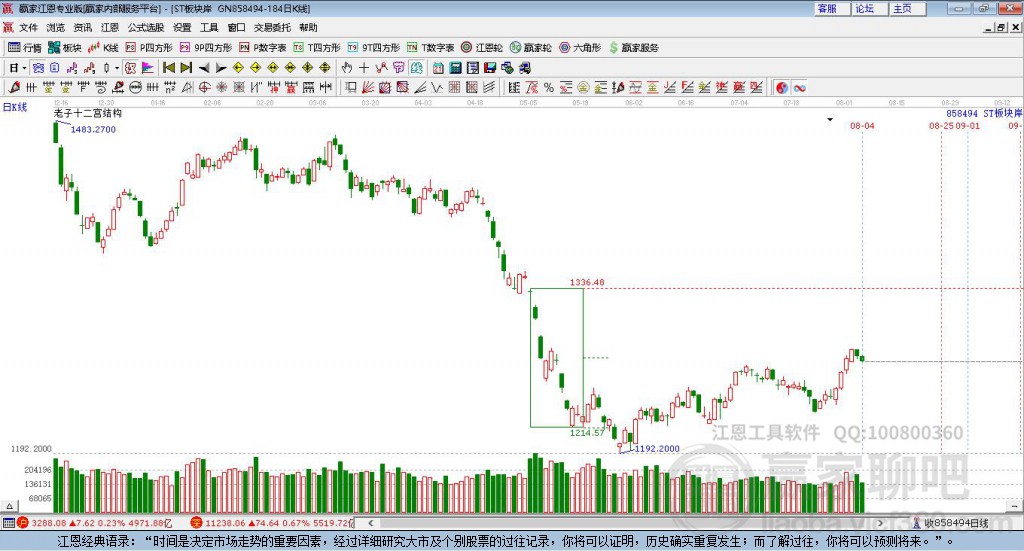Click the 1483.2700 high price label

pos(93,129)
